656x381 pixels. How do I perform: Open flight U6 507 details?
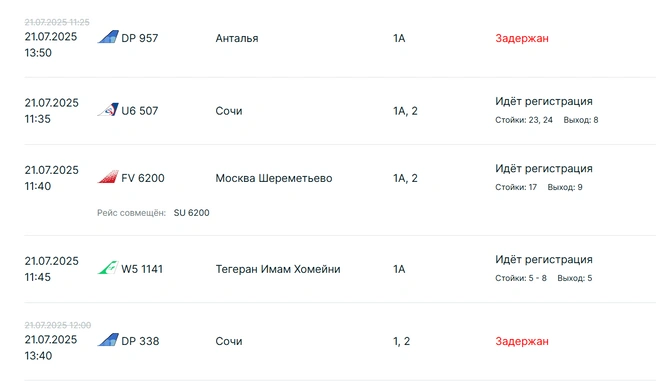click(140, 111)
